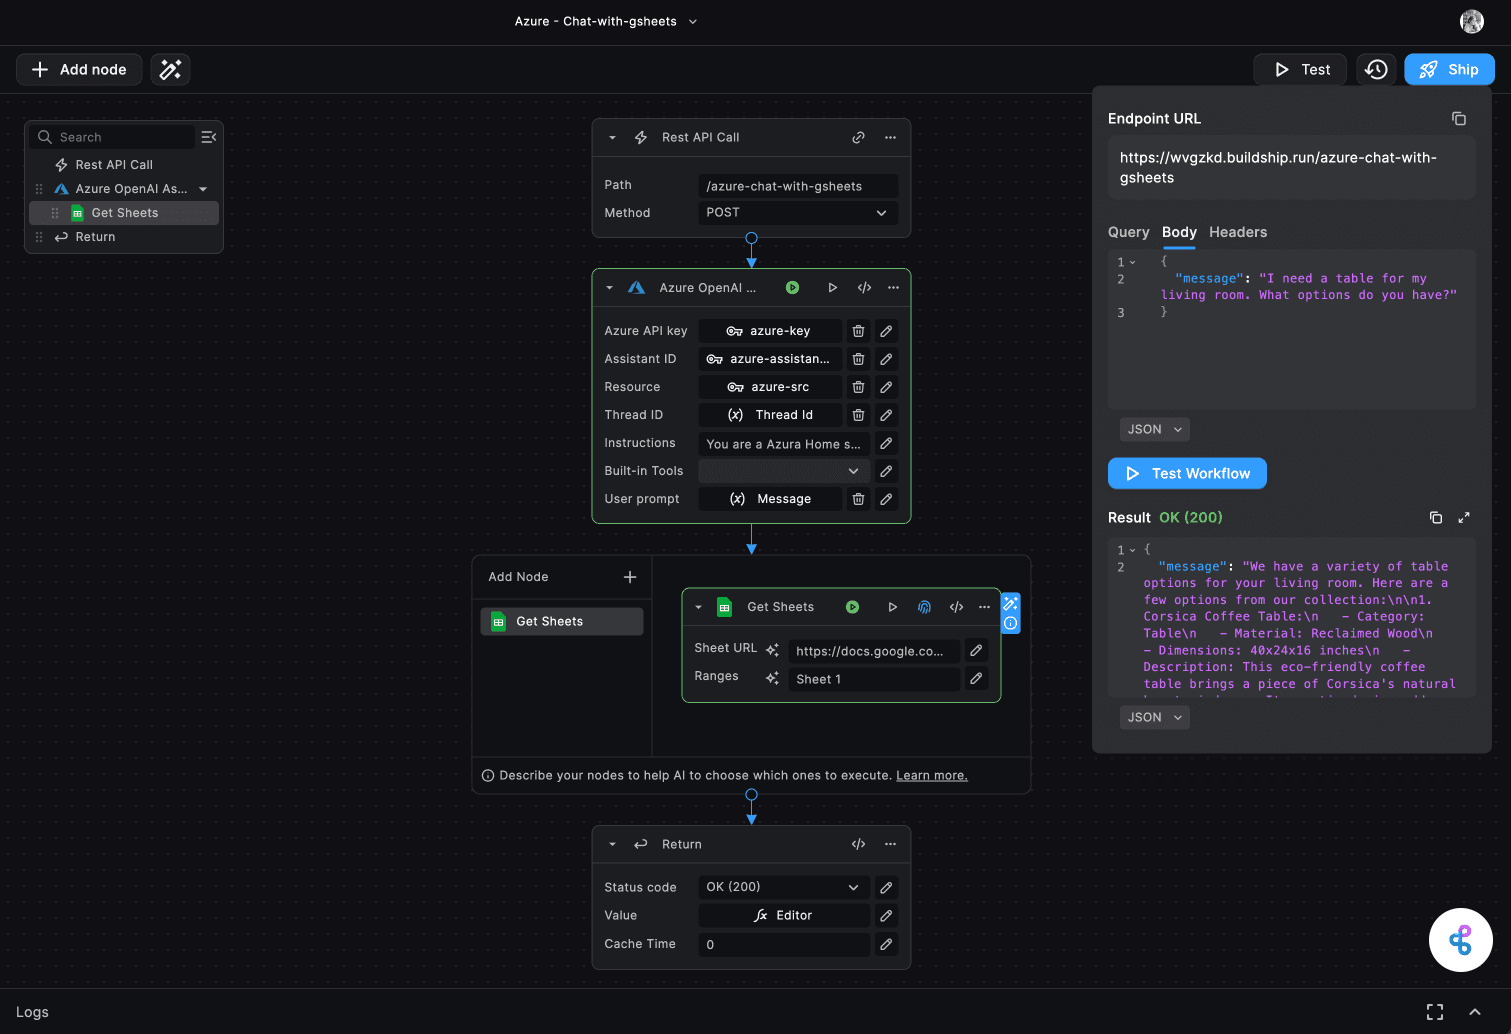The width and height of the screenshot is (1511, 1034).
Task: Delete the Thread ID value via trash icon
Action: tap(858, 414)
